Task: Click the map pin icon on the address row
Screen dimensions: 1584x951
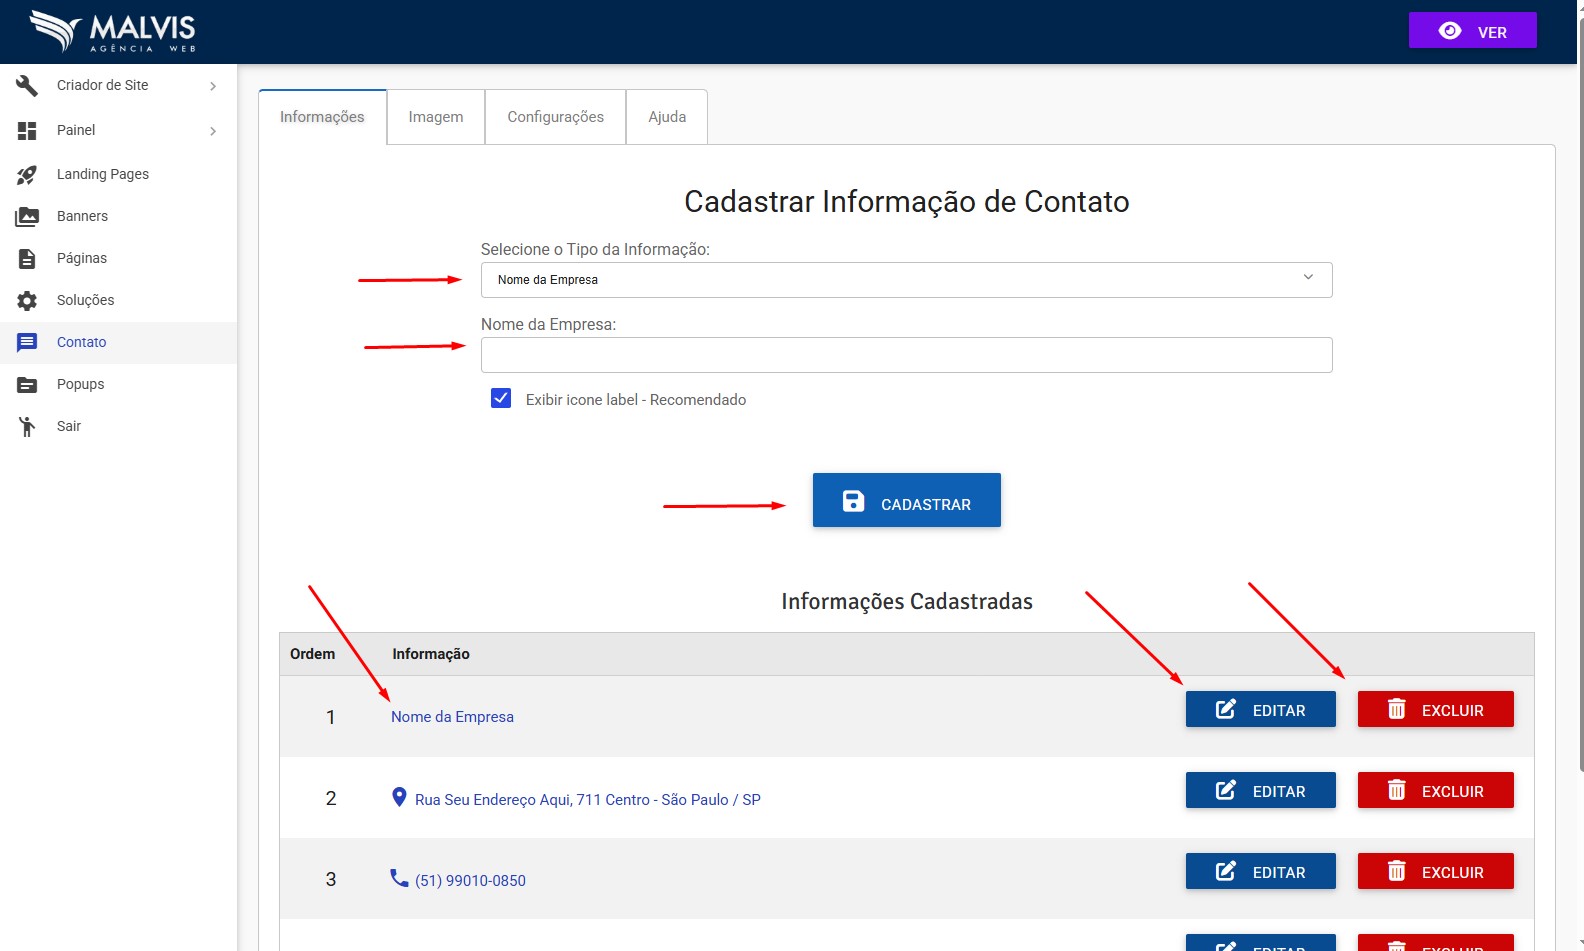Action: 399,797
